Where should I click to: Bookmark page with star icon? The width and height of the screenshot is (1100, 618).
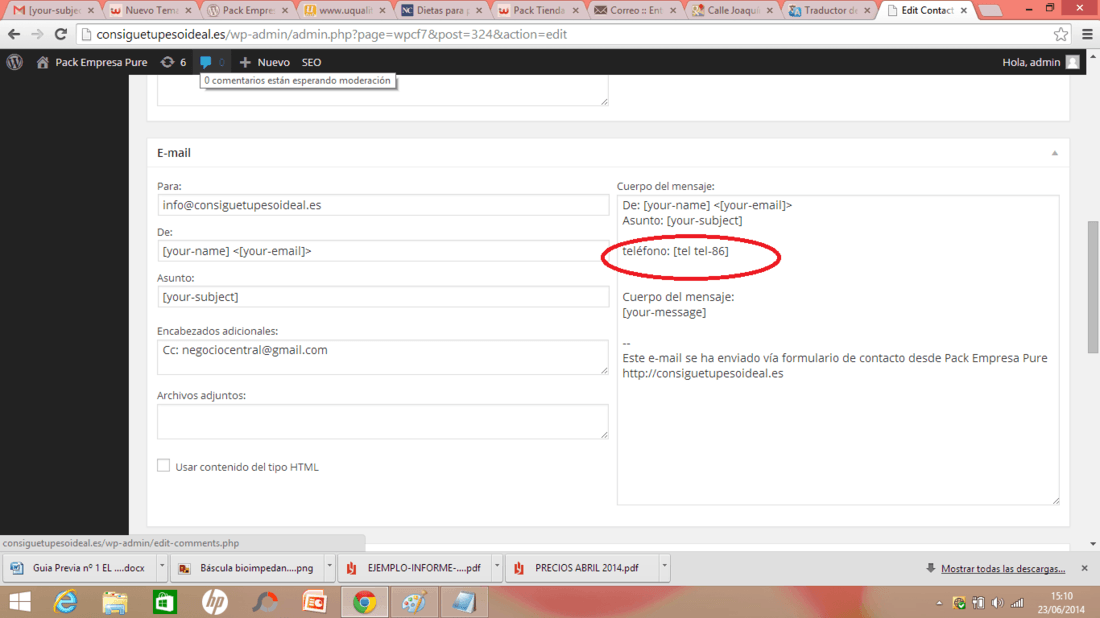[1061, 34]
